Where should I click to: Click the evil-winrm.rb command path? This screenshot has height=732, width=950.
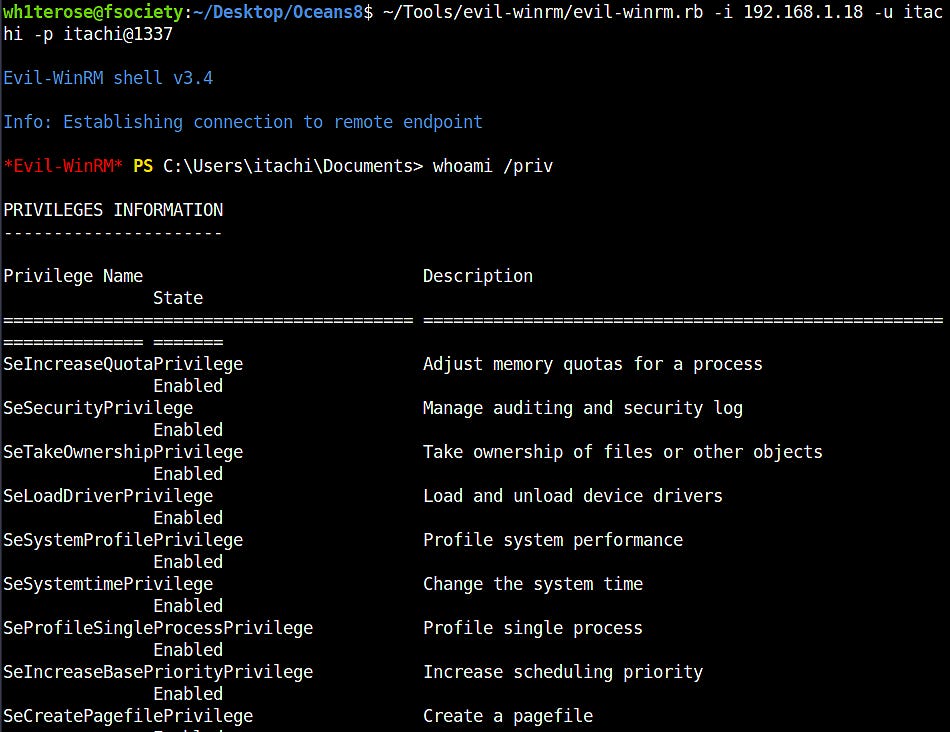[x=543, y=12]
